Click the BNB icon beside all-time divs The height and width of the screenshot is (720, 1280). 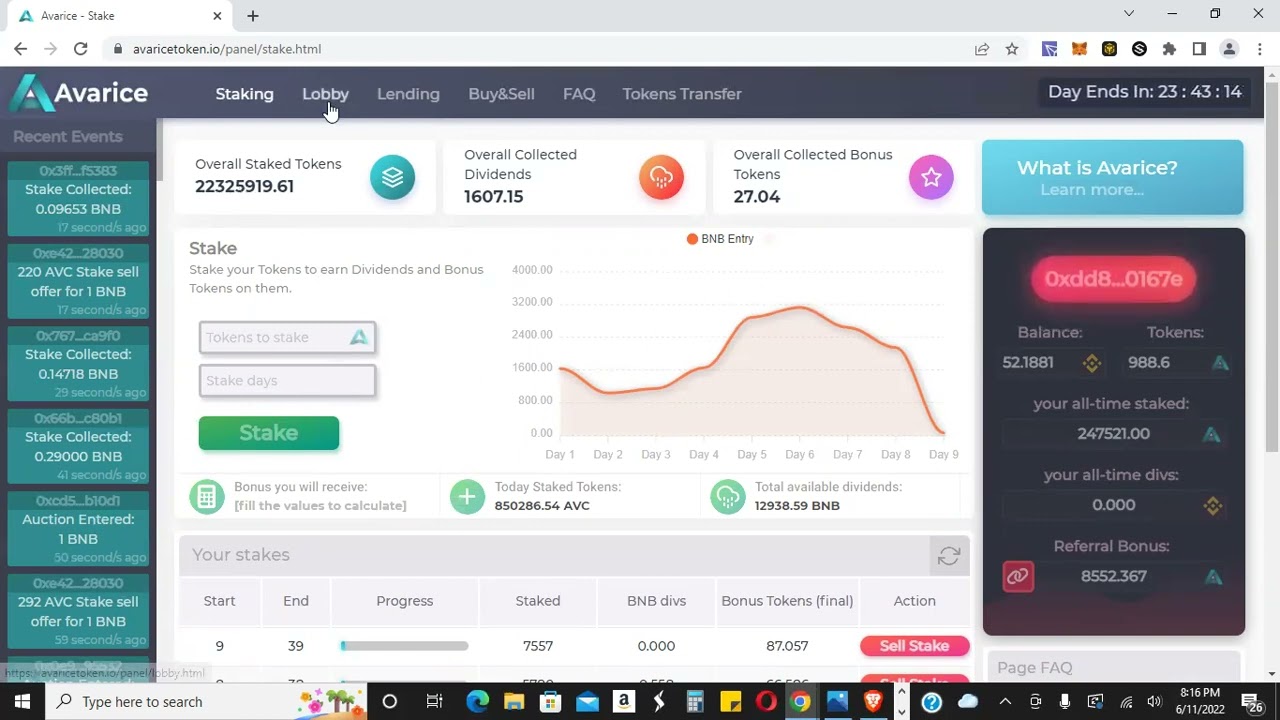point(1213,505)
